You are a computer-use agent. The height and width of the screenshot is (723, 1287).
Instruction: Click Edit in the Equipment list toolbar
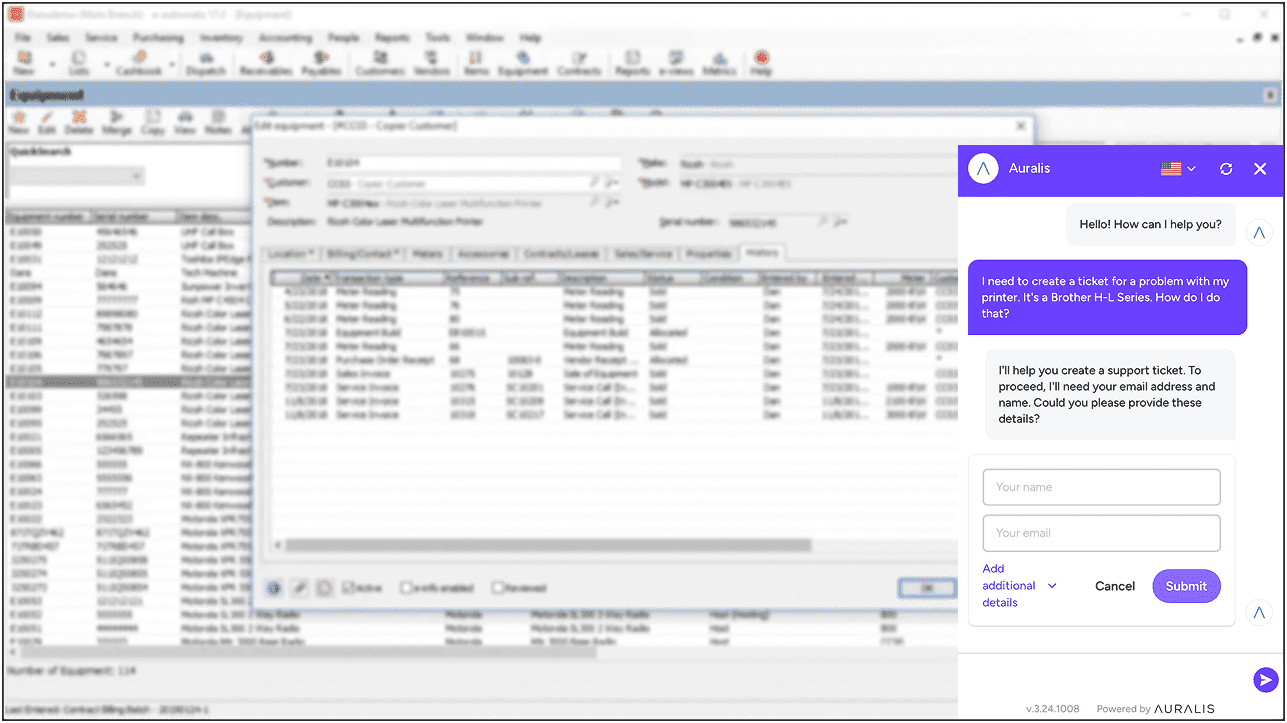47,122
